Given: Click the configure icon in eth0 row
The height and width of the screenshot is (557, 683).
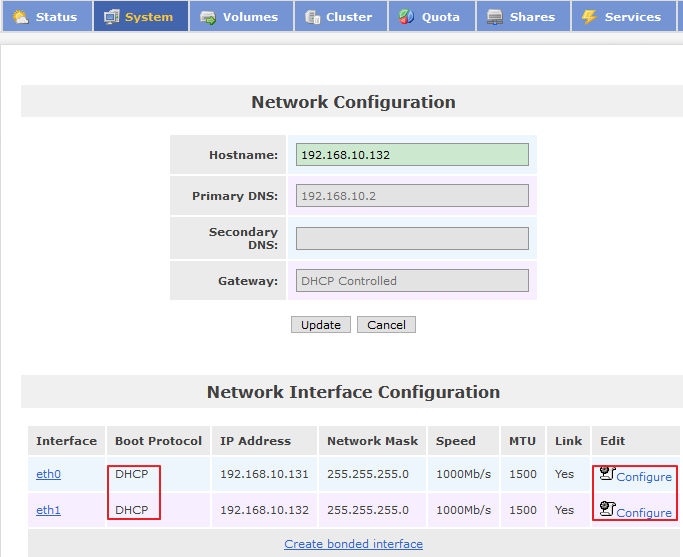Looking at the screenshot, I should (607, 473).
